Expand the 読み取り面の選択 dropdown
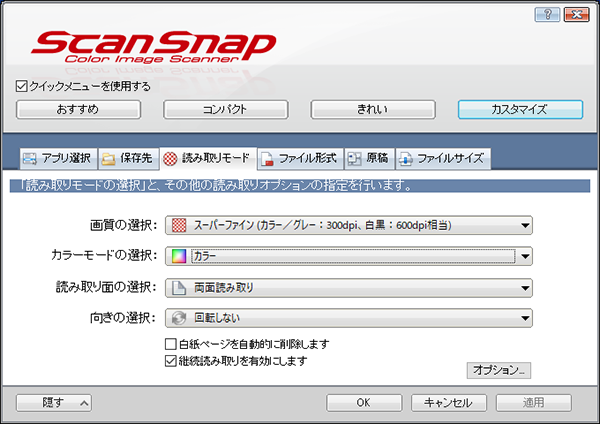 pos(524,288)
